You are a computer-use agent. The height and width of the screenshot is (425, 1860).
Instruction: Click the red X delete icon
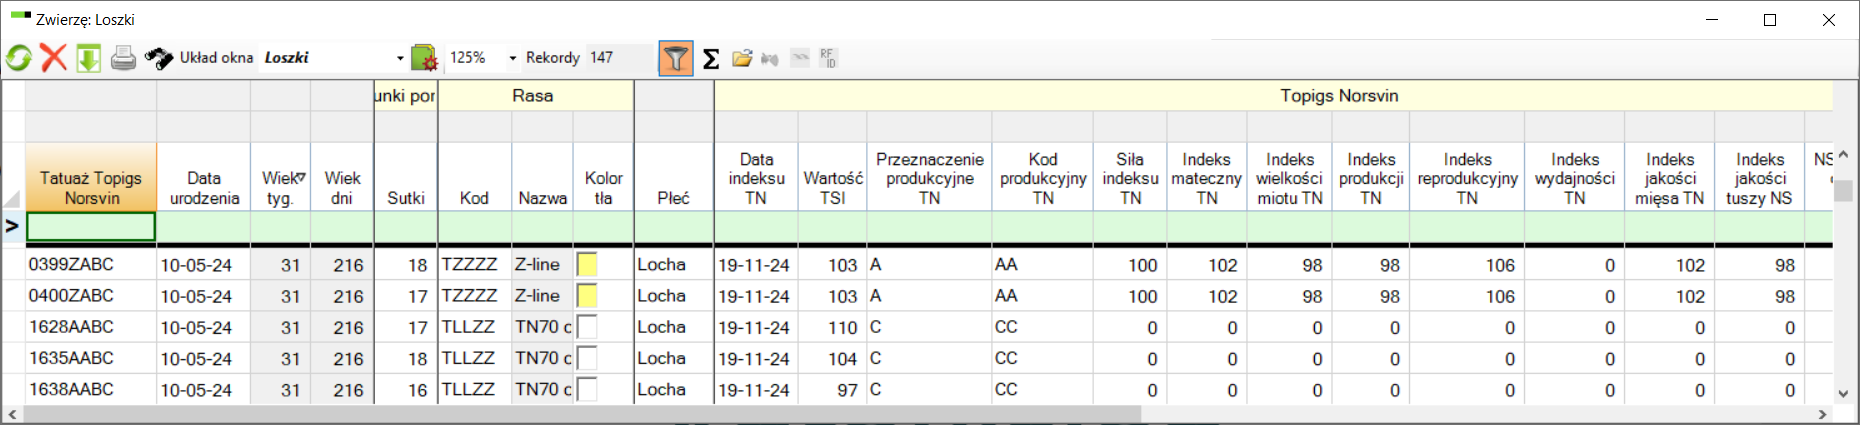point(53,58)
